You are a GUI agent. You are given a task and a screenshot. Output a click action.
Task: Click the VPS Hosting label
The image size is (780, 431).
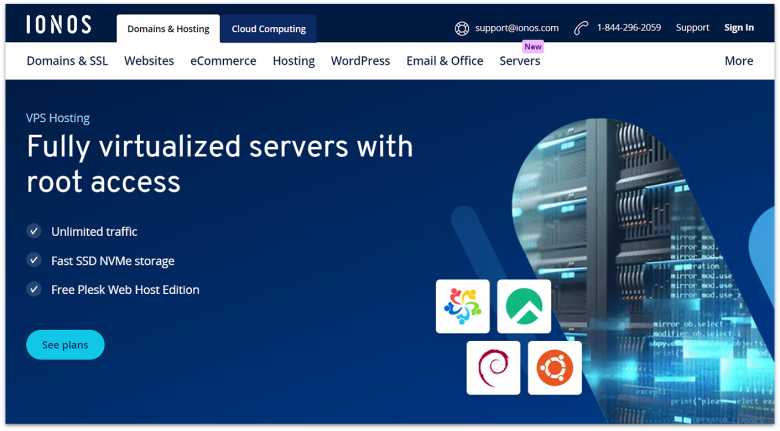click(x=58, y=118)
